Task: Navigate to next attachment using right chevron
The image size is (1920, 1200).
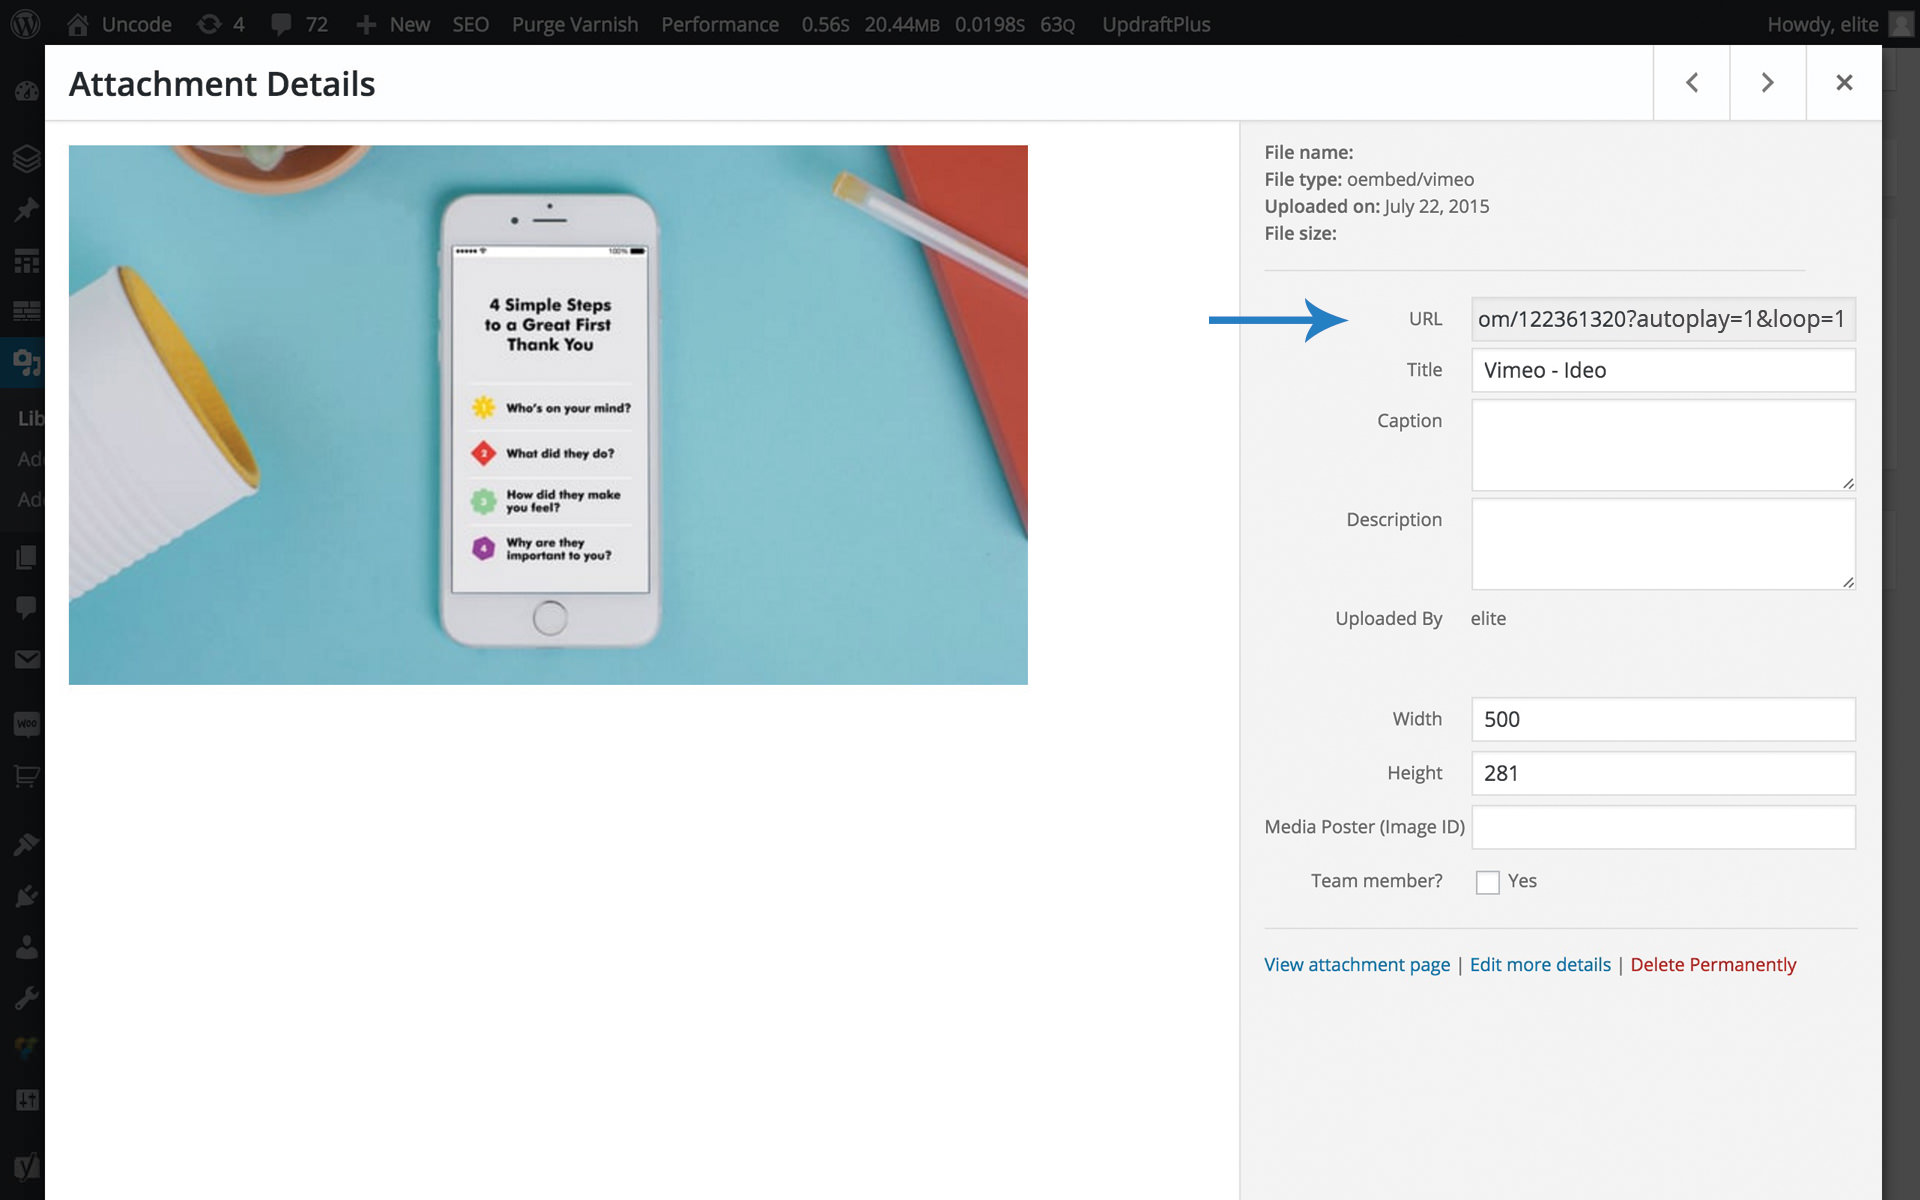Action: (1767, 83)
